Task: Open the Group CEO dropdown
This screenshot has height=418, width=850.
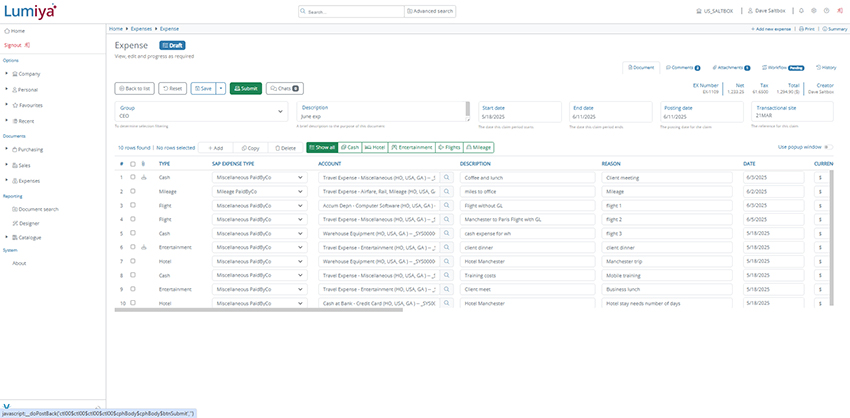Action: pos(201,112)
